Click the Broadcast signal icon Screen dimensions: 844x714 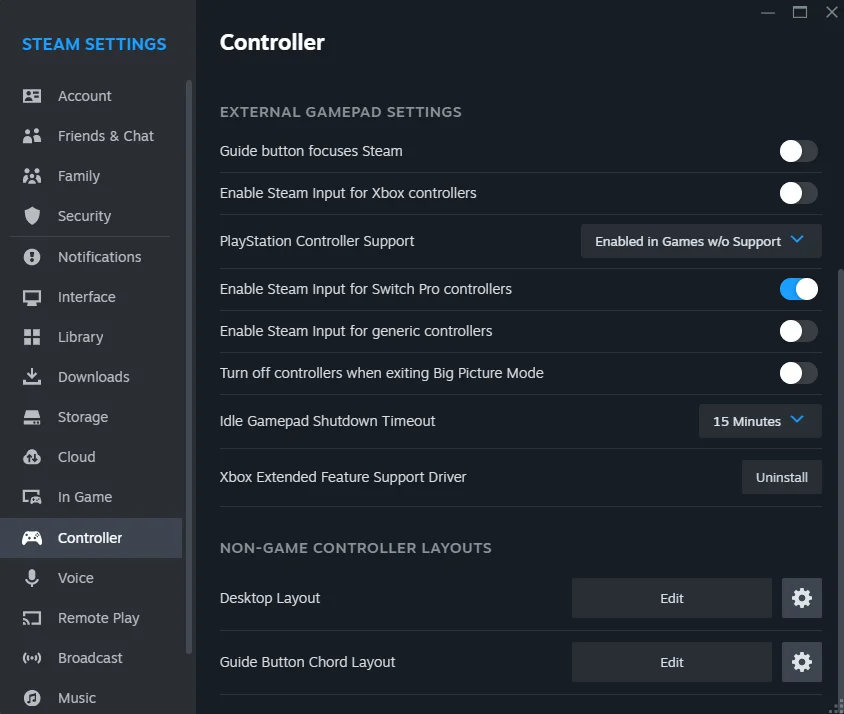pyautogui.click(x=32, y=658)
